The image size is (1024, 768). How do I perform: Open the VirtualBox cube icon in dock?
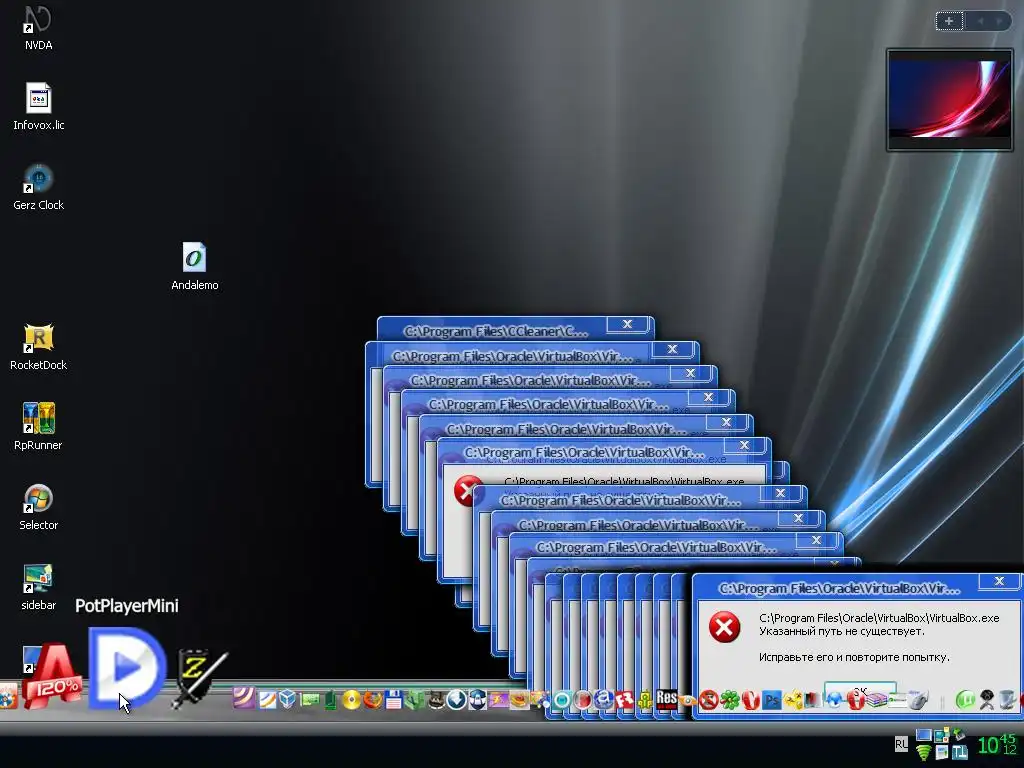[287, 699]
